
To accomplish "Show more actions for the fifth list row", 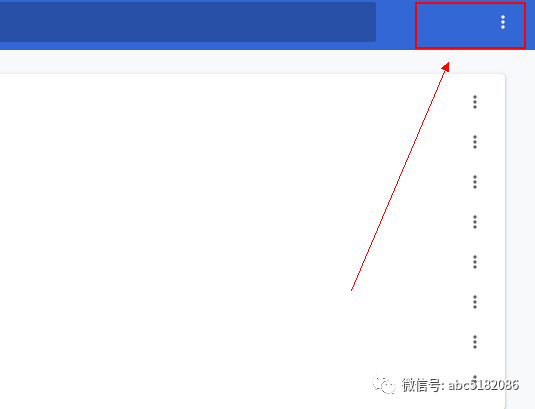I will tap(475, 262).
